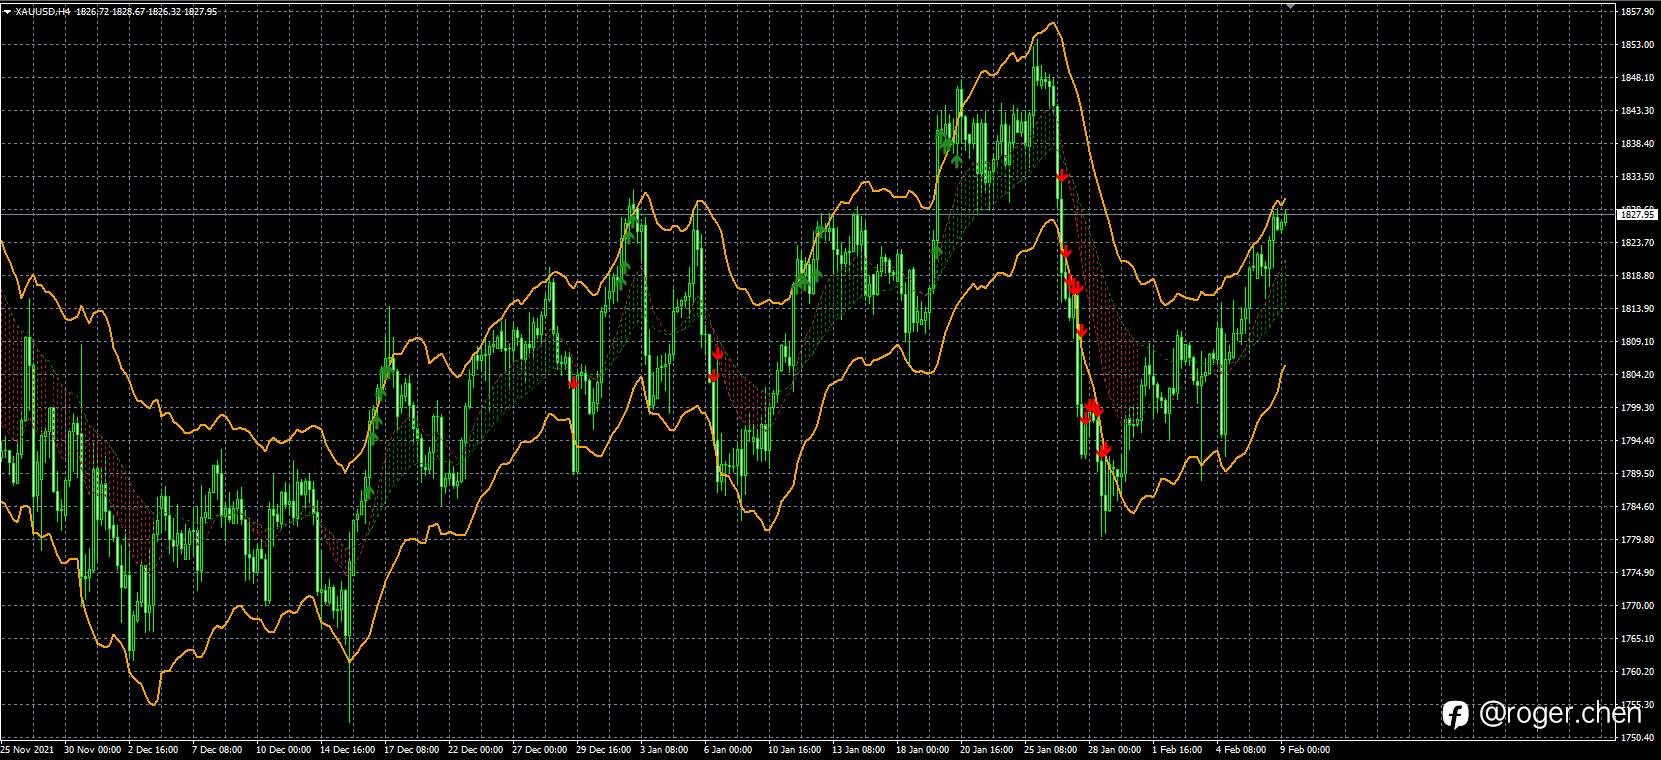Screen dimensions: 1661x760
Task: Click the 1853.00 price axis label
Action: pos(1636,45)
